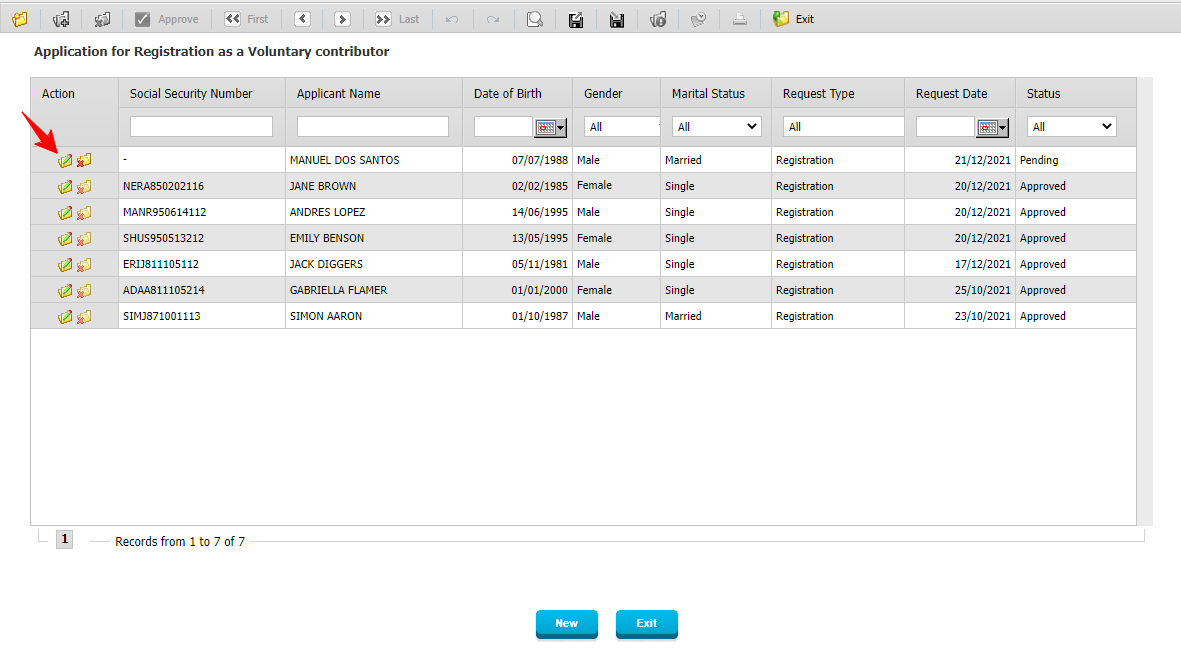The height and width of the screenshot is (655, 1181).
Task: Click the MANR950614112 social security number cell
Action: (x=202, y=212)
